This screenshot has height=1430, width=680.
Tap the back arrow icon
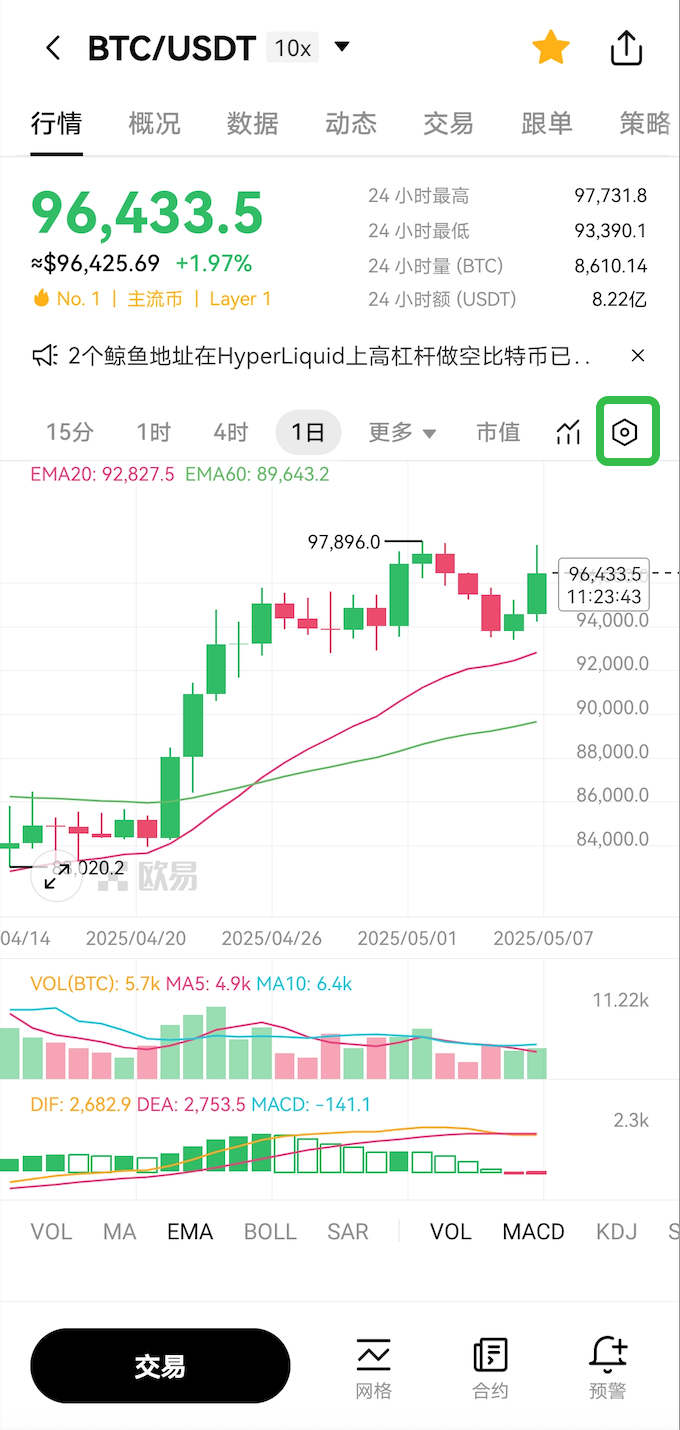tap(54, 48)
